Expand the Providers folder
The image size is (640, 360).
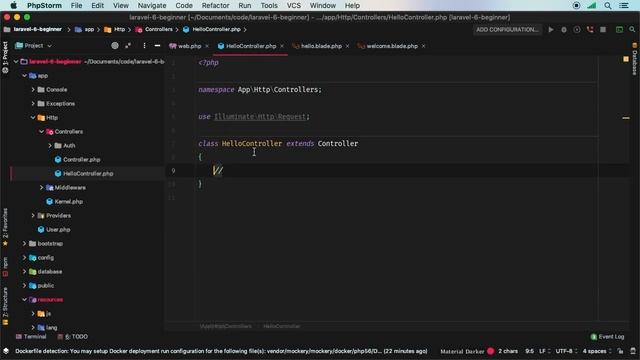[33, 216]
